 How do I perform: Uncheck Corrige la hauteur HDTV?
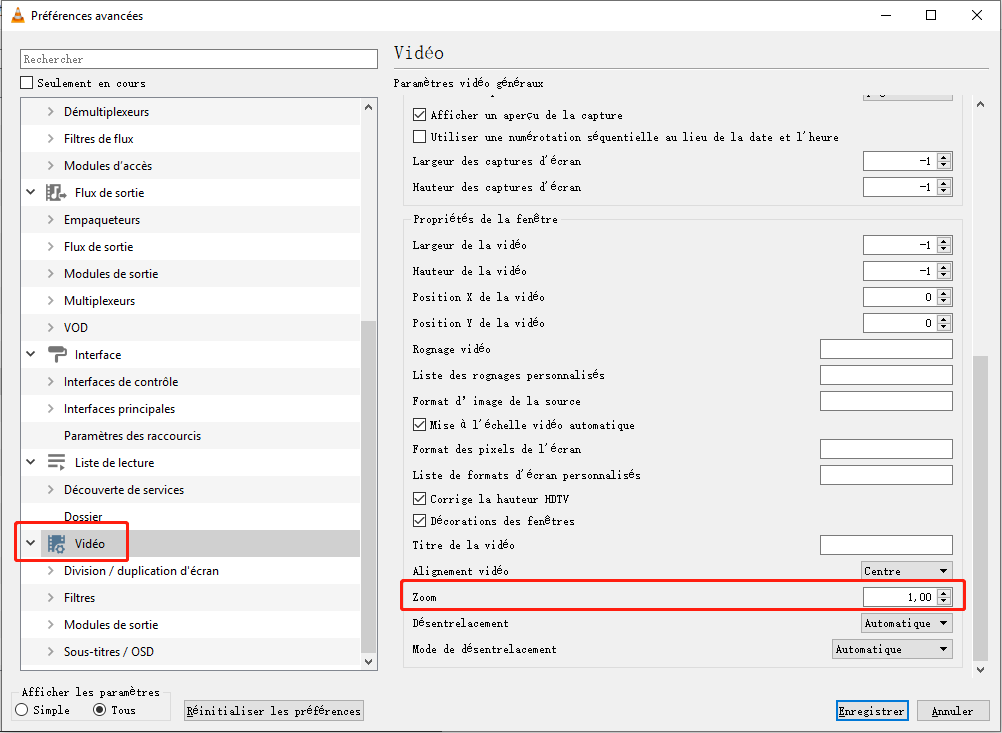pos(419,498)
